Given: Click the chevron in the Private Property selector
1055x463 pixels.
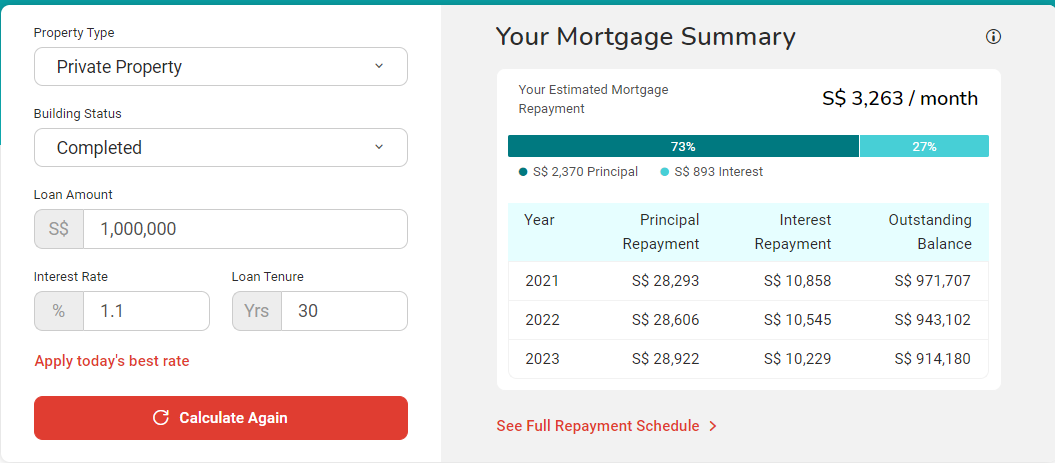Looking at the screenshot, I should coord(379,66).
